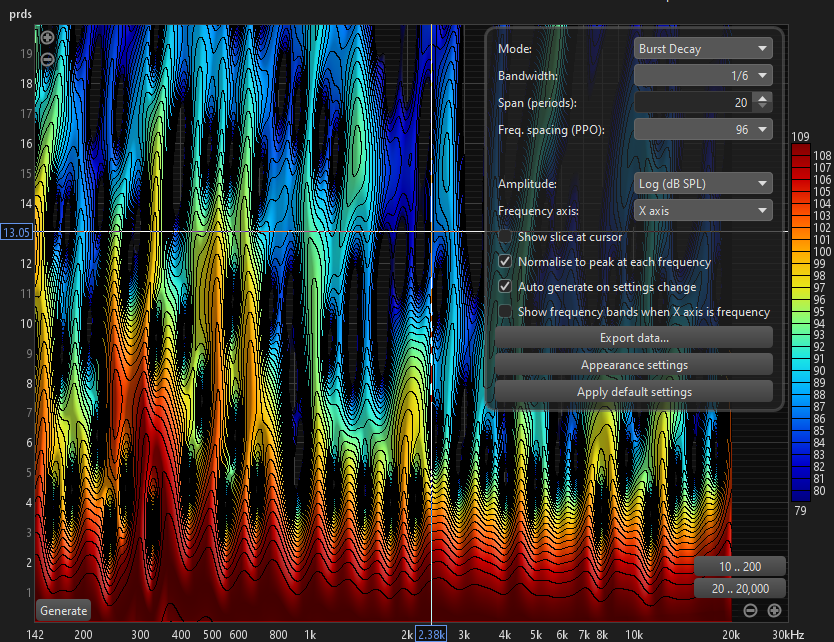Open the Freq. spacing (PPO) dropdown

[x=703, y=130]
